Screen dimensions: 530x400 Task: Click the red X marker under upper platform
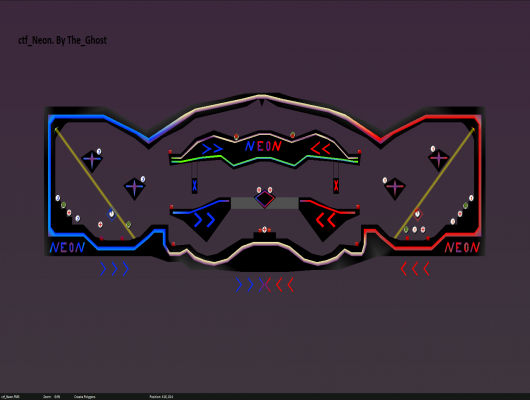pyautogui.click(x=336, y=185)
